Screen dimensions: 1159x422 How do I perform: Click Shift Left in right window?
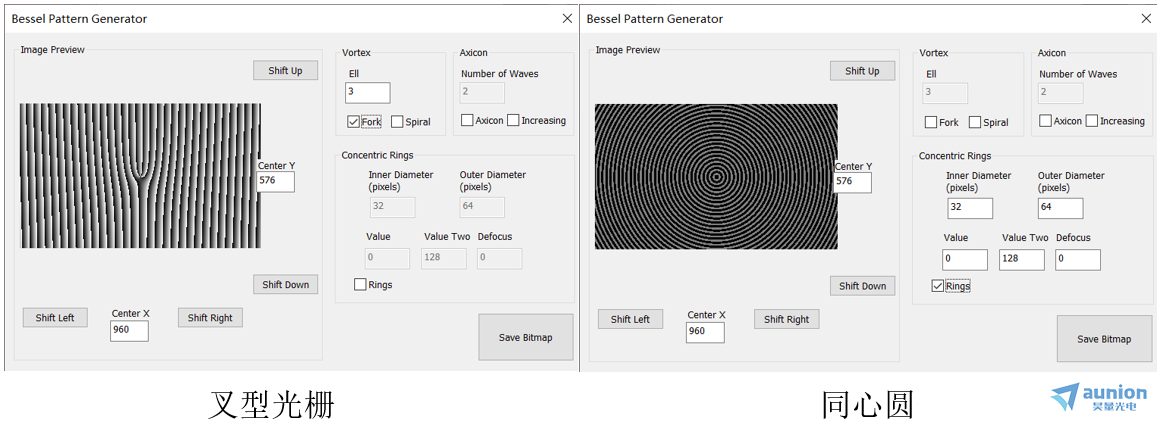coord(631,319)
